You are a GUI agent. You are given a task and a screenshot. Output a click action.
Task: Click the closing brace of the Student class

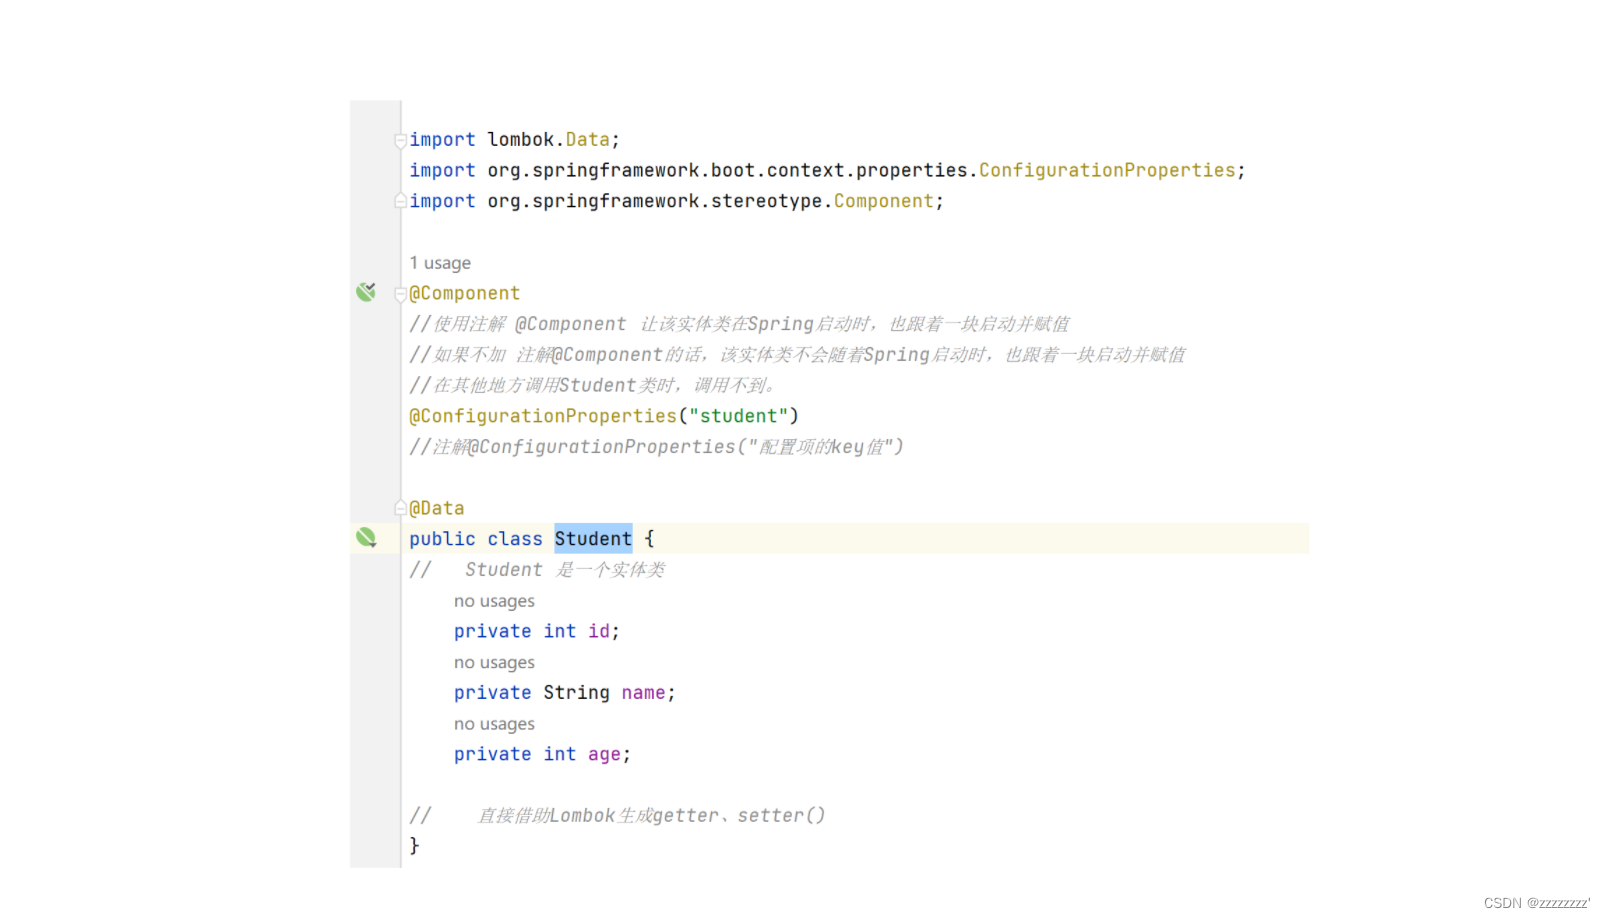click(414, 846)
